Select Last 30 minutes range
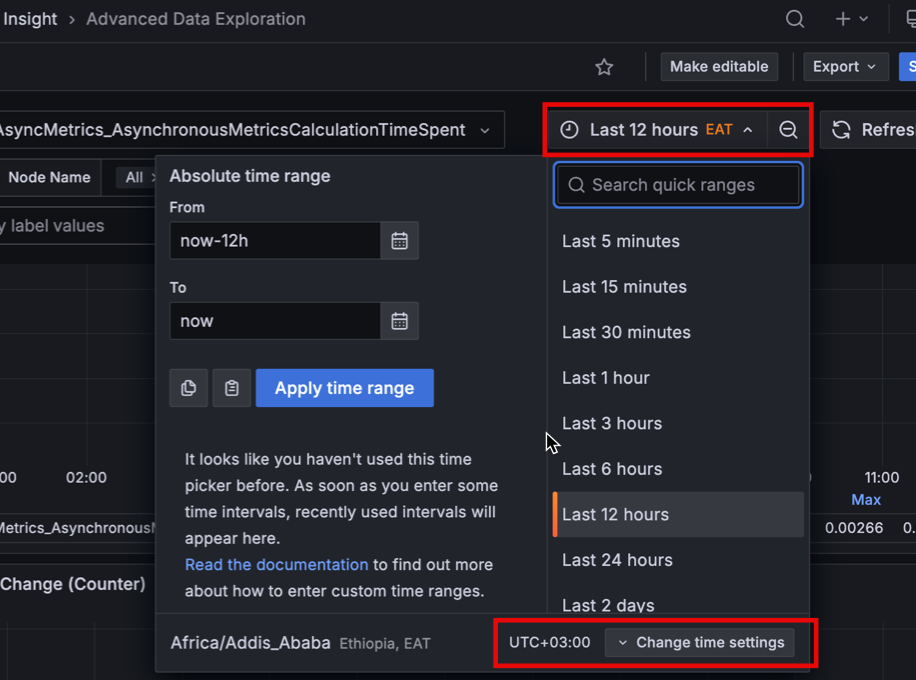 (678, 332)
